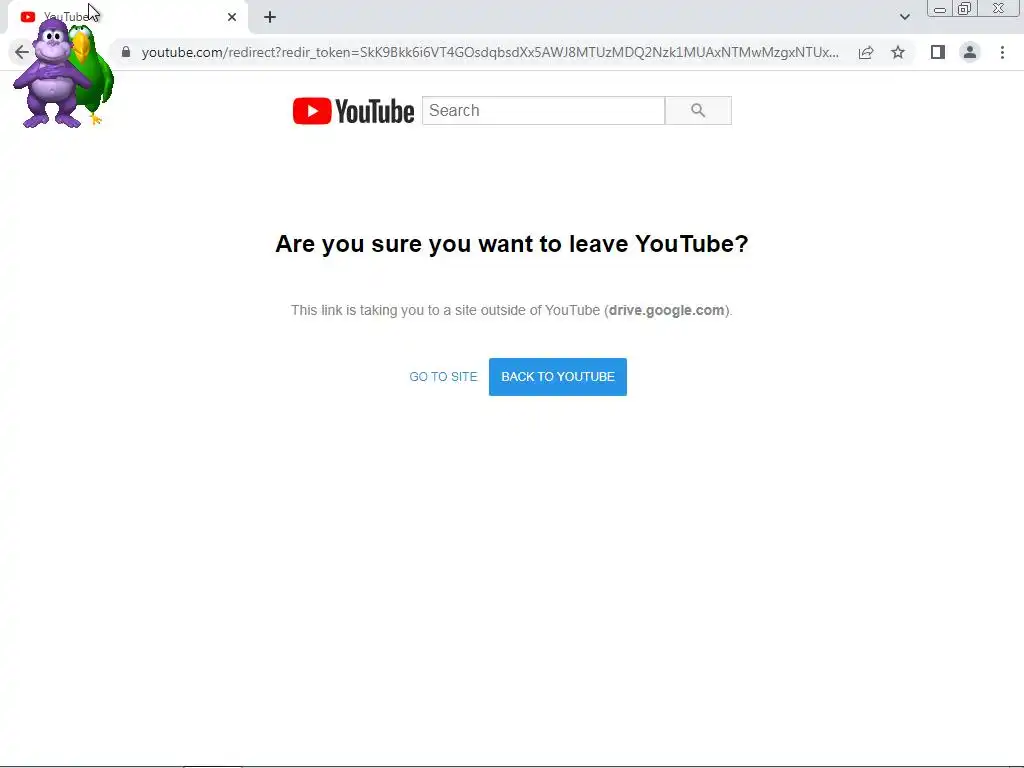Screen dimensions: 1024x768
Task: Bookmark this page with star icon
Action: [x=898, y=52]
